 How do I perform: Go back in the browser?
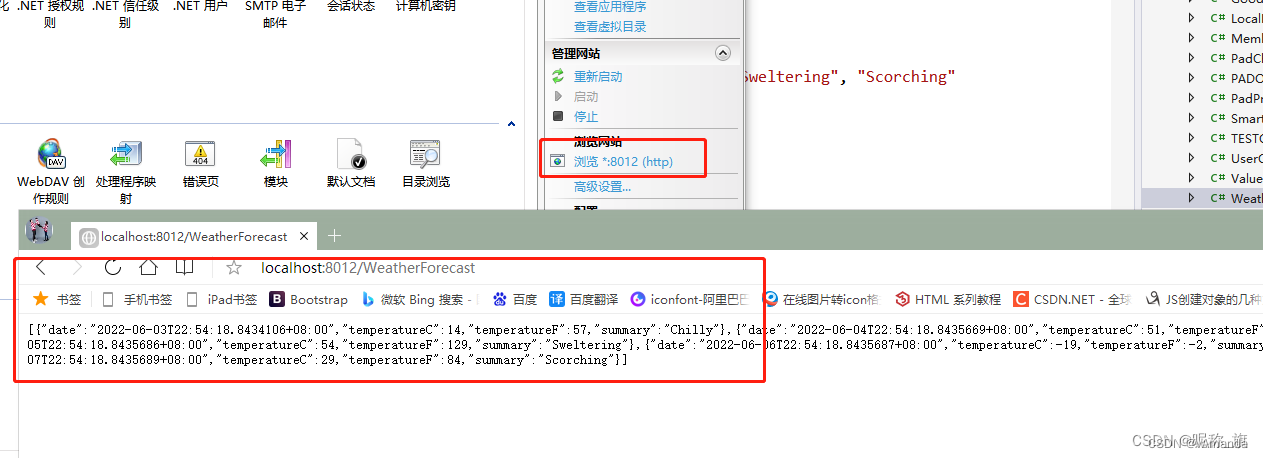[41, 268]
